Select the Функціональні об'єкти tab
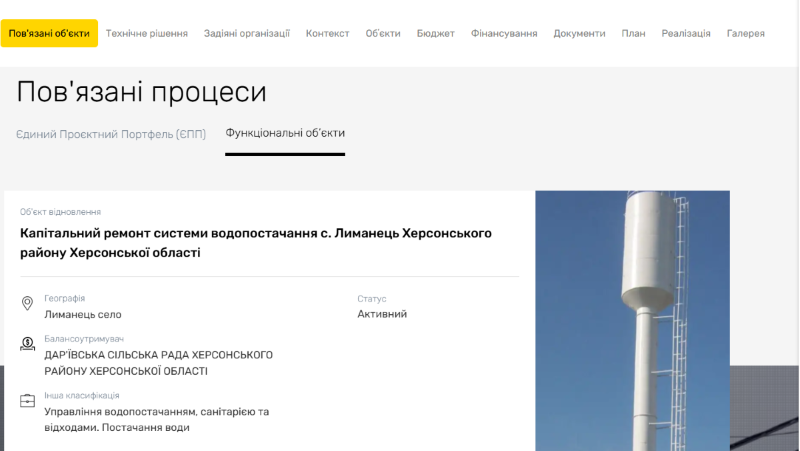 click(x=285, y=133)
